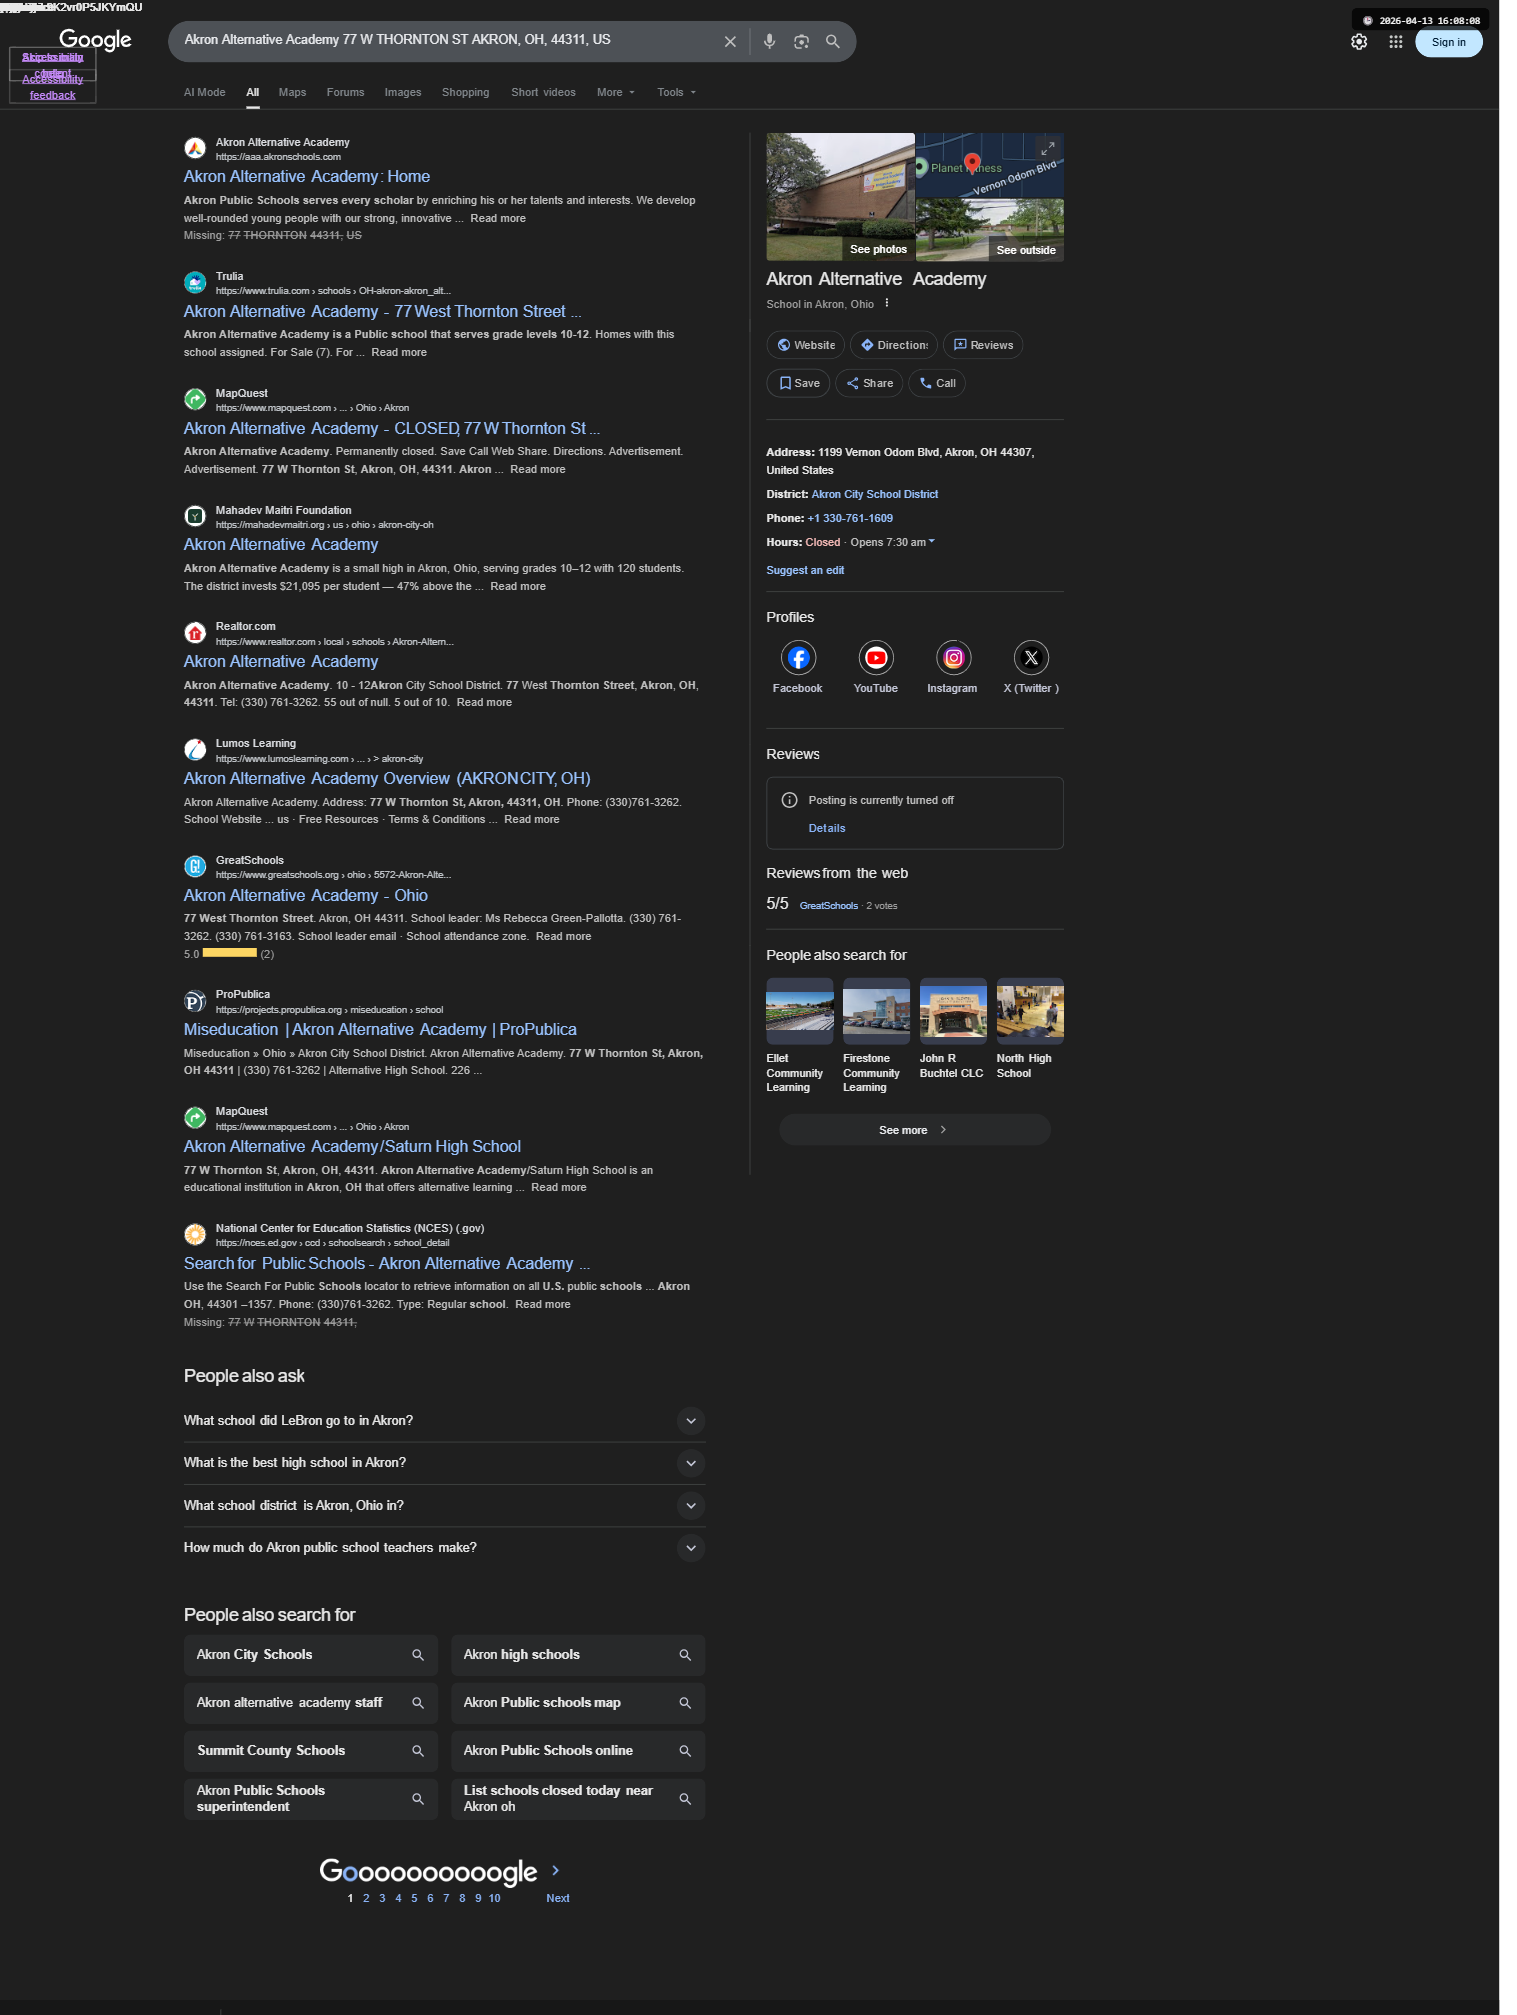Open the More search filters dropdown
Image resolution: width=1517 pixels, height=2015 pixels.
click(x=616, y=92)
